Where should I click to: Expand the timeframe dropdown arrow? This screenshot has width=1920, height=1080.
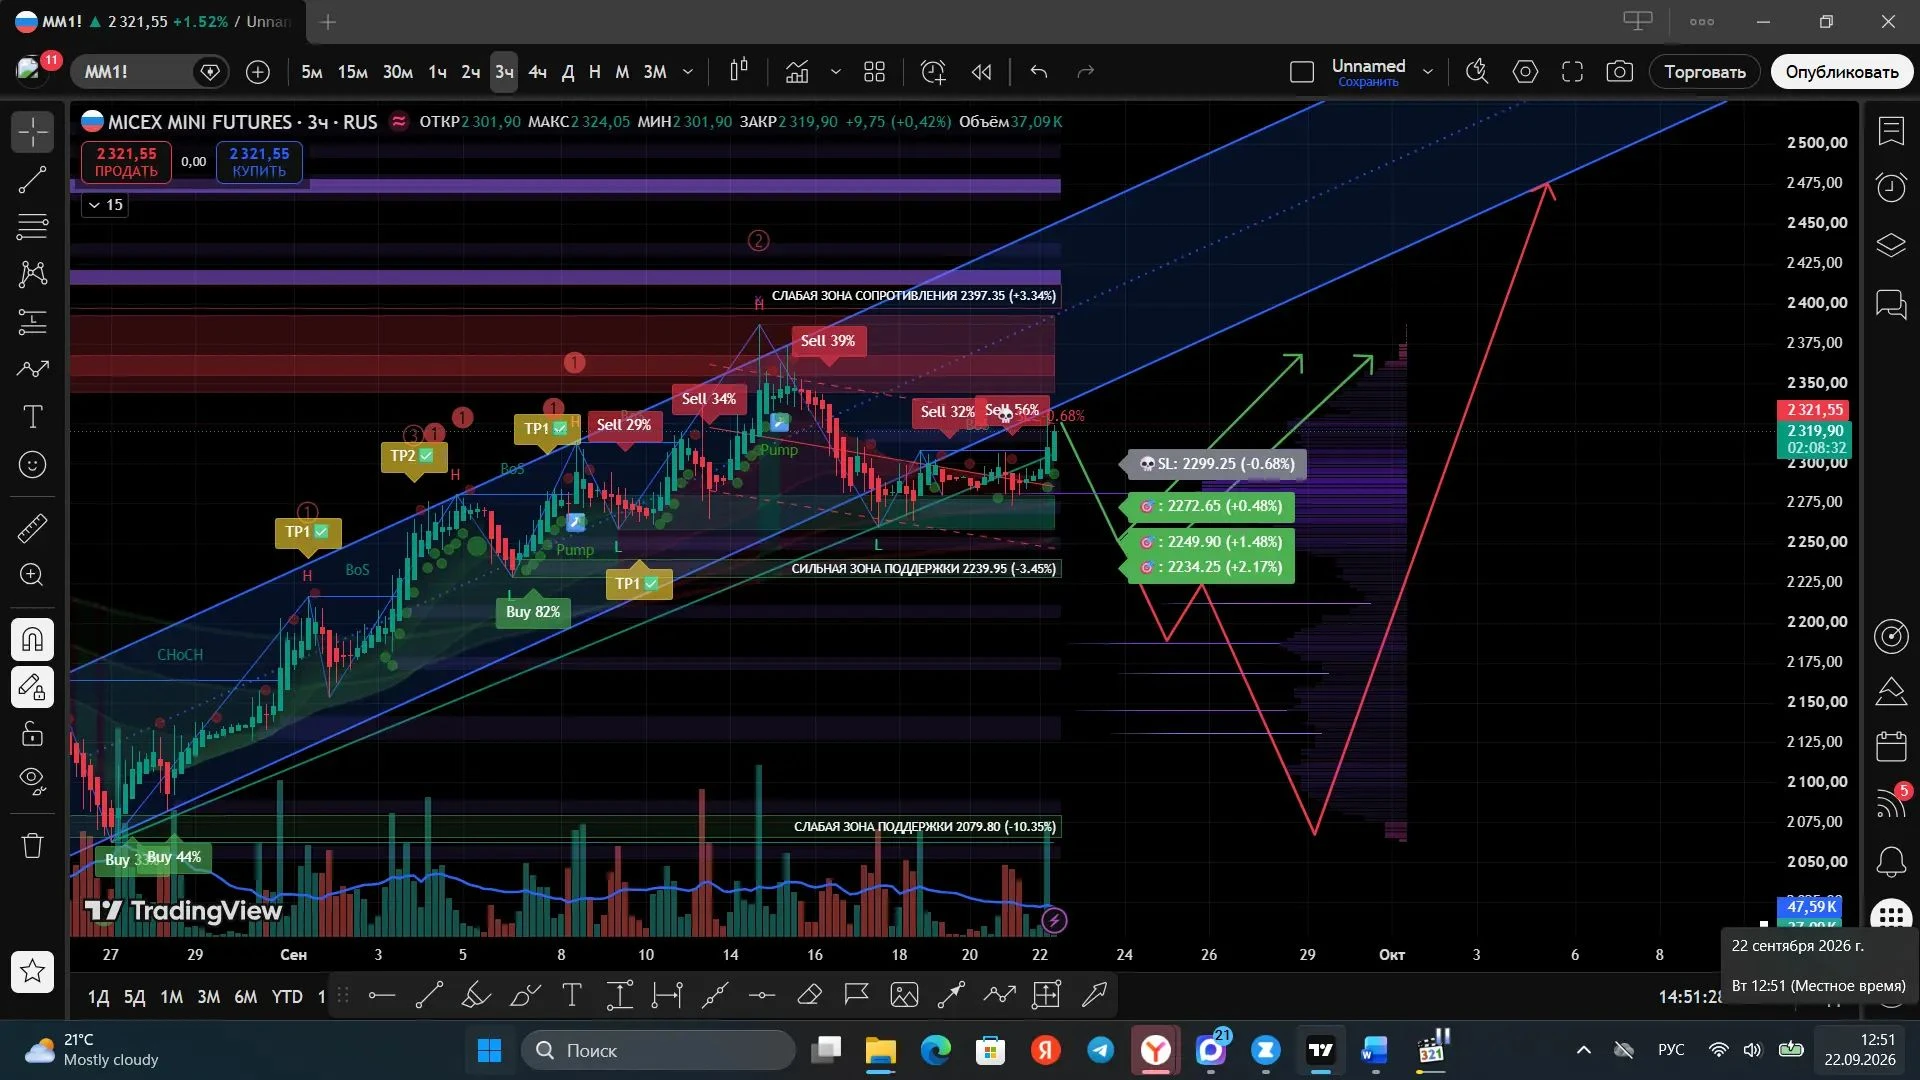click(688, 72)
